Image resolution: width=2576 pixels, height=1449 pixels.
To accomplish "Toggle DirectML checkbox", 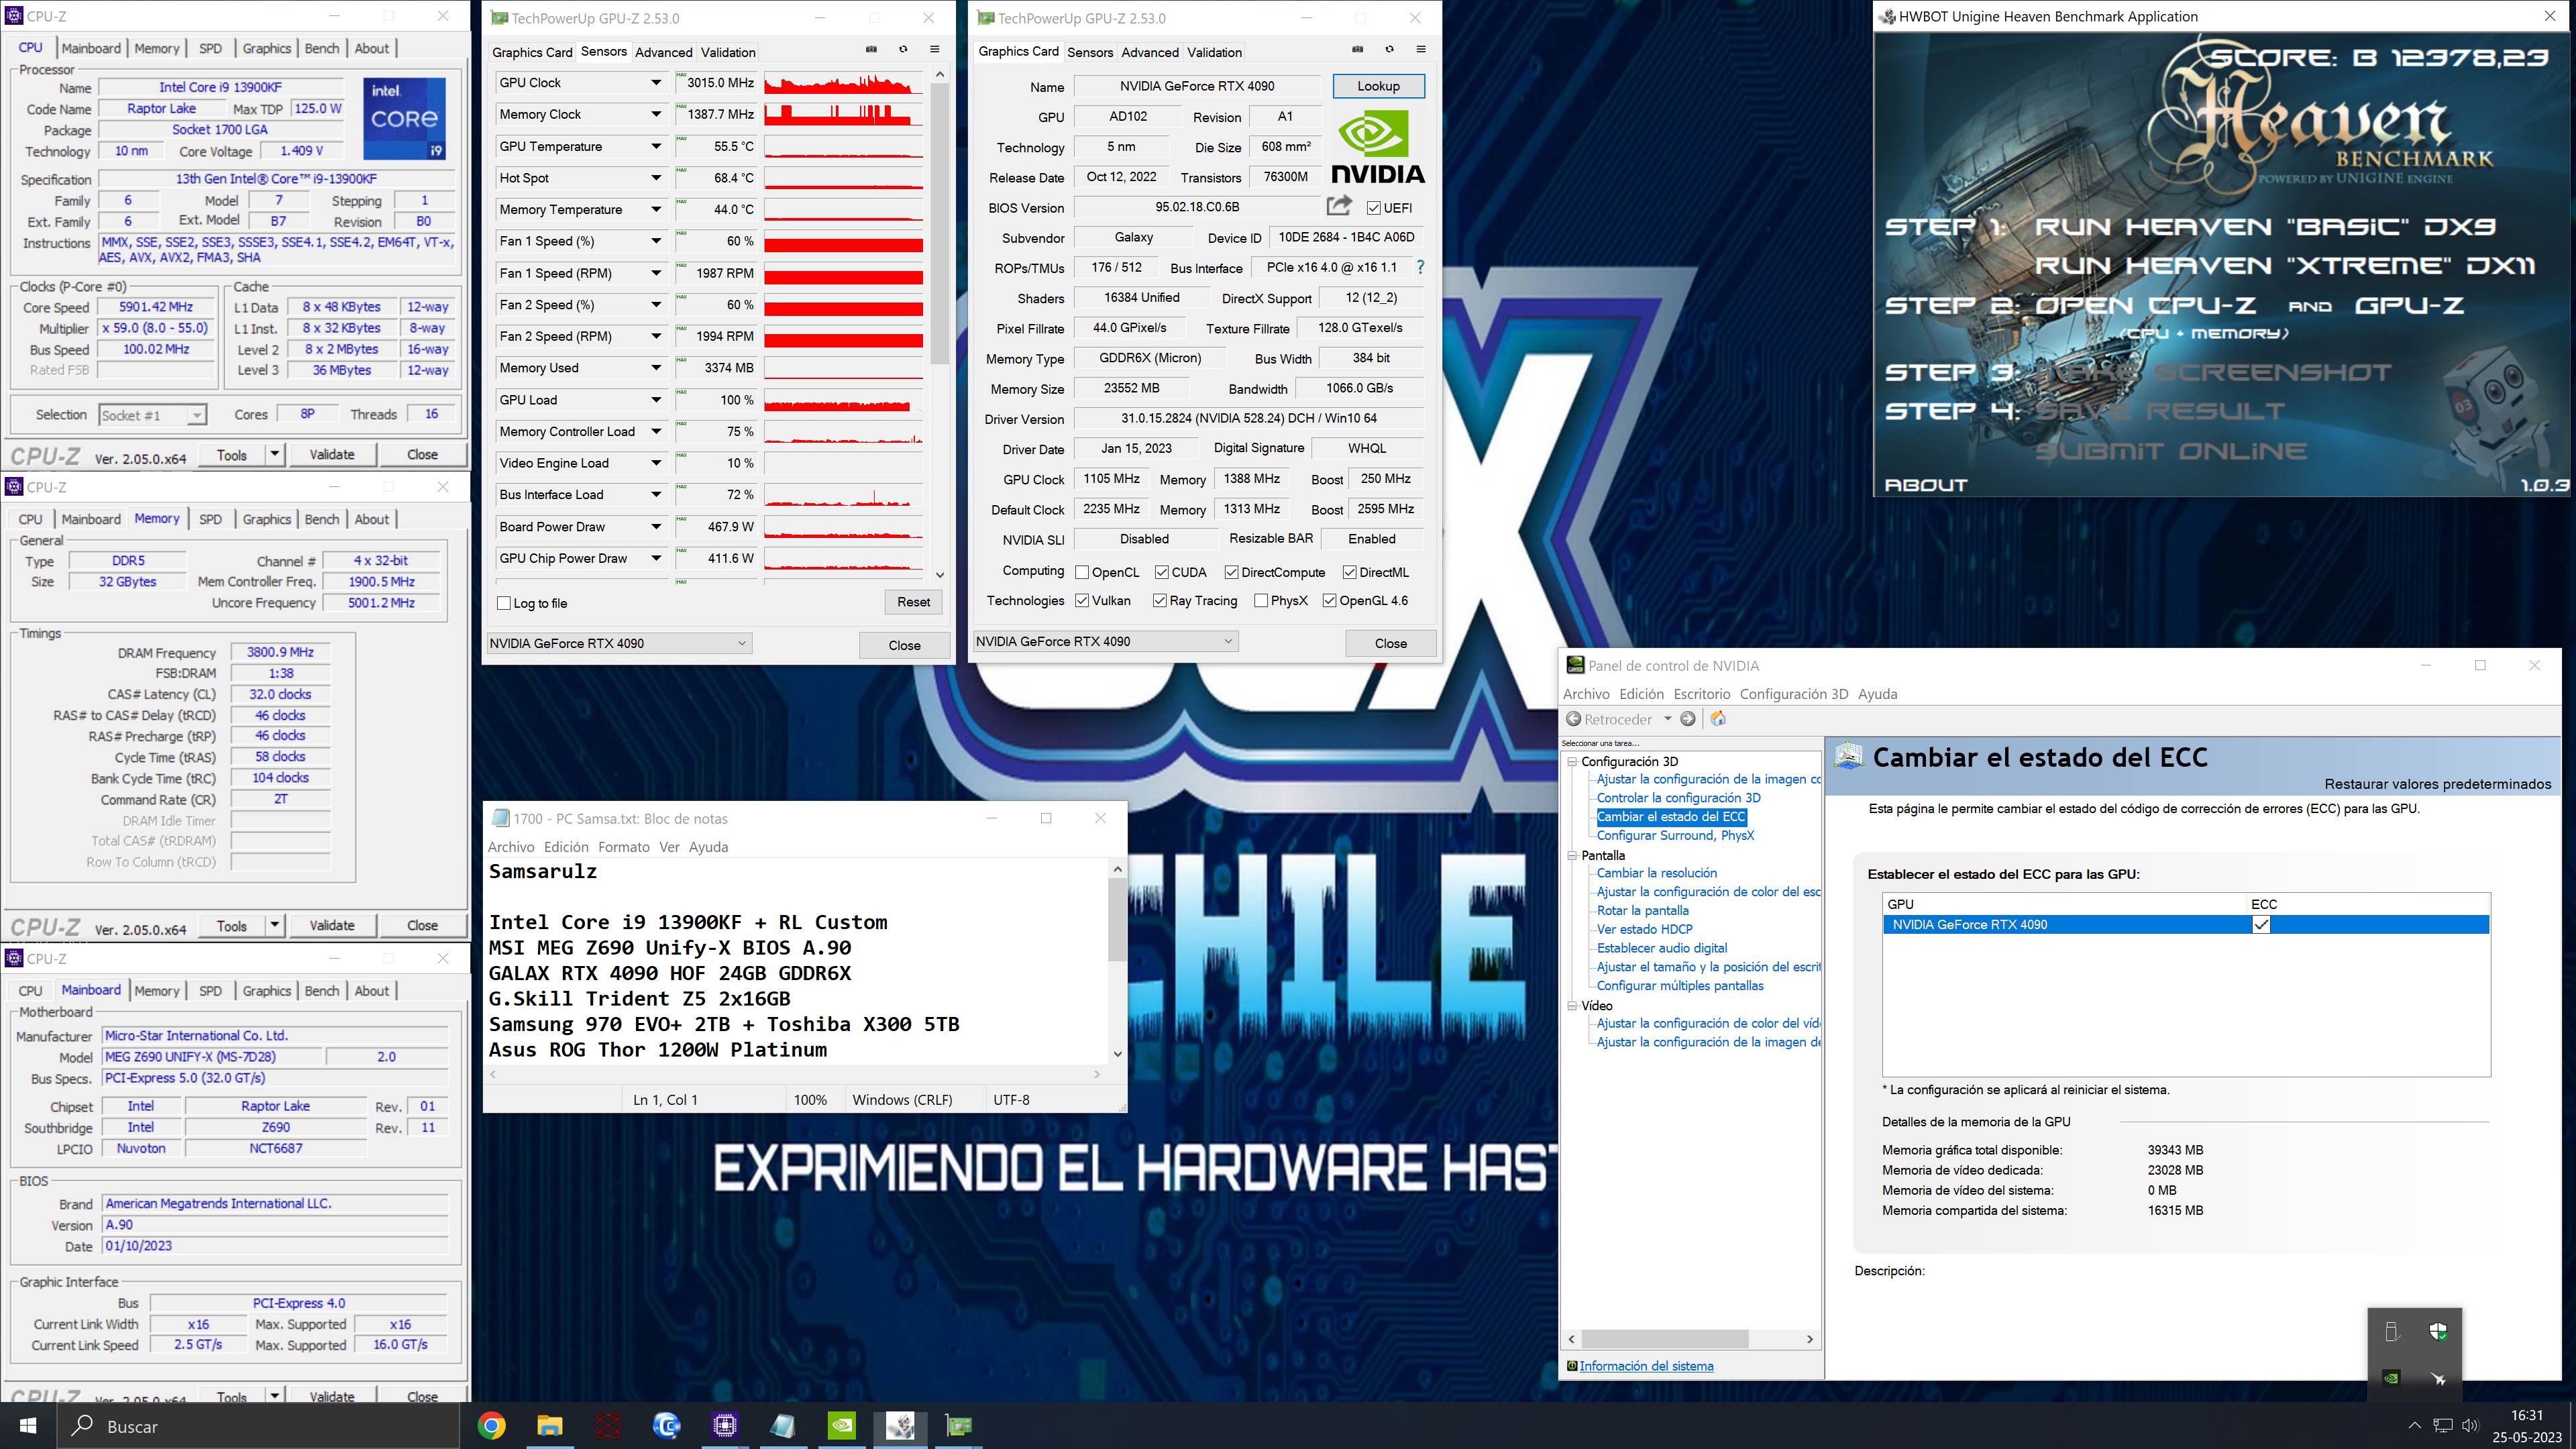I will [1350, 572].
